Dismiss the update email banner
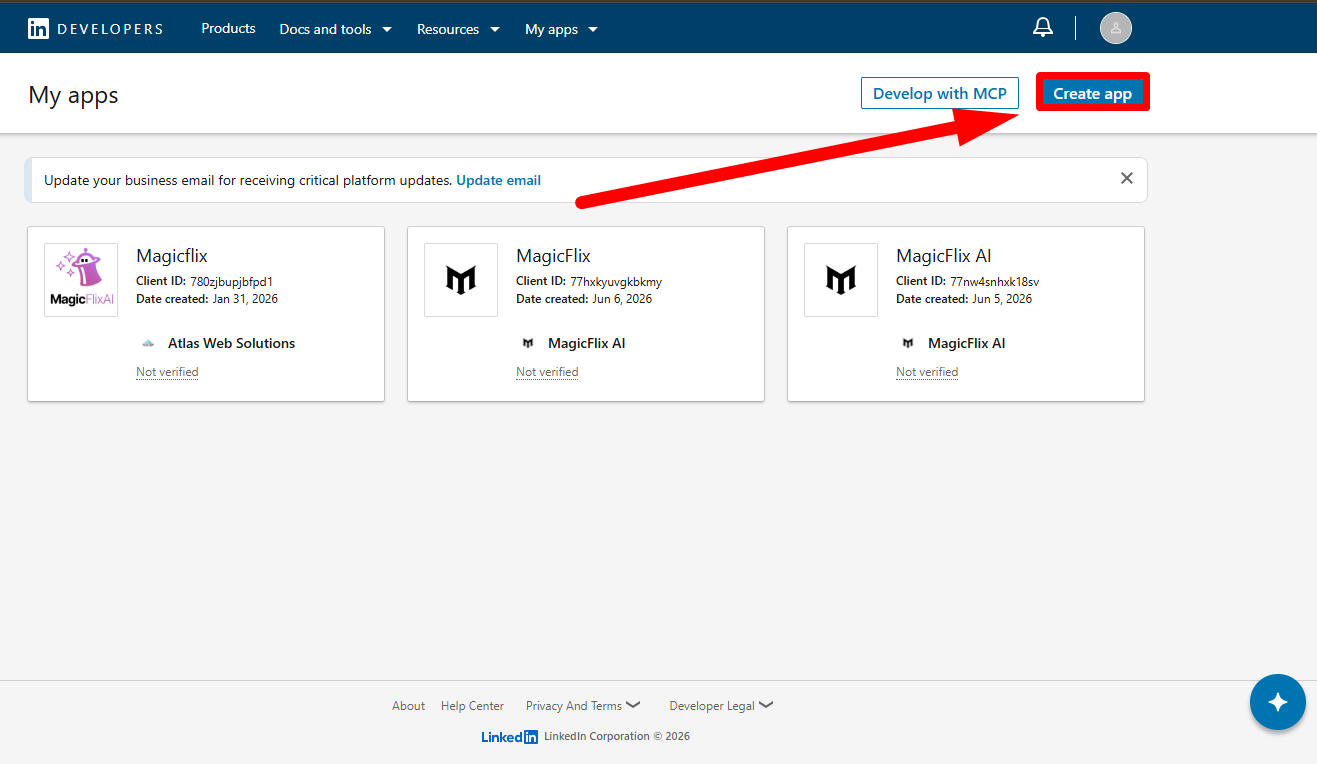 tap(1127, 178)
